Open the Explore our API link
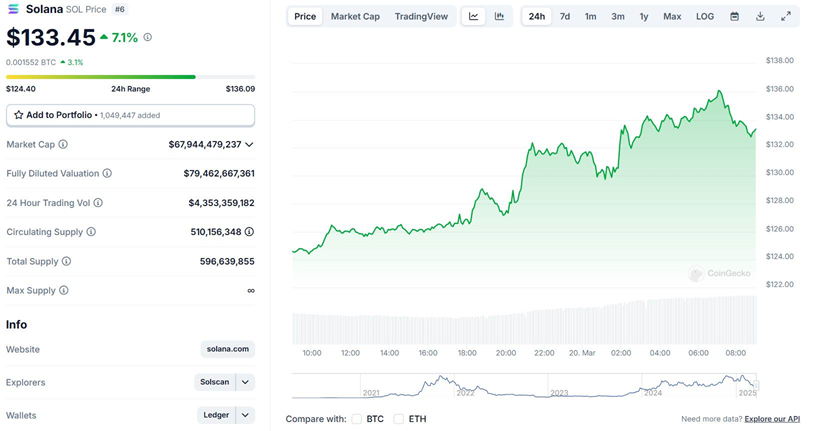The image size is (813, 431). click(772, 419)
